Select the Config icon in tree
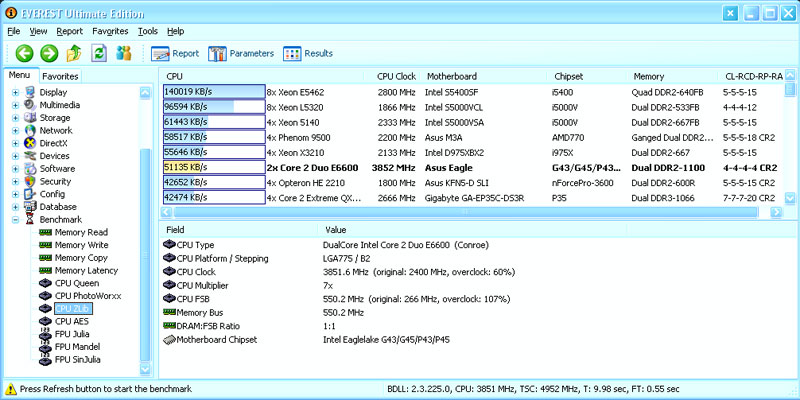800x400 pixels. [30, 194]
